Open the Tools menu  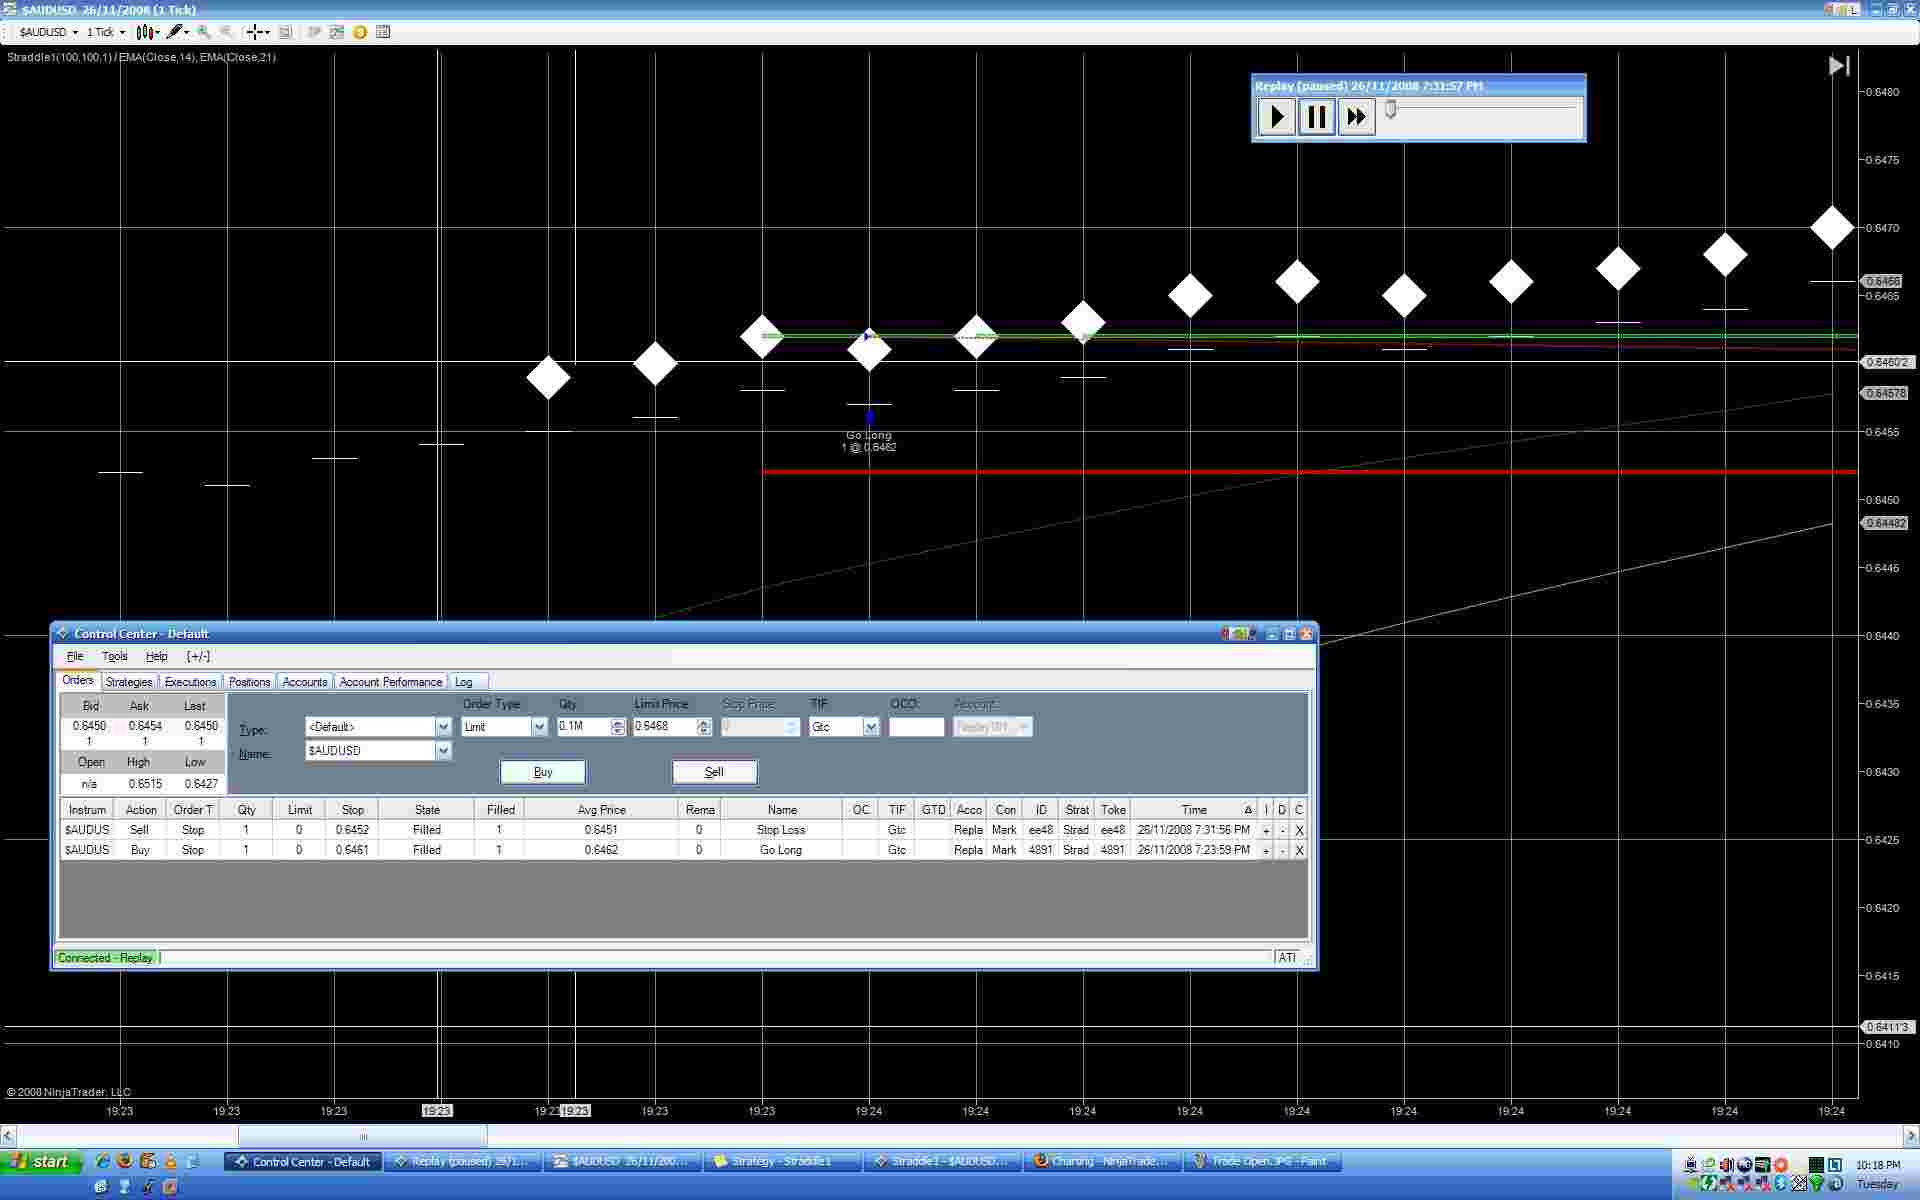coord(114,656)
